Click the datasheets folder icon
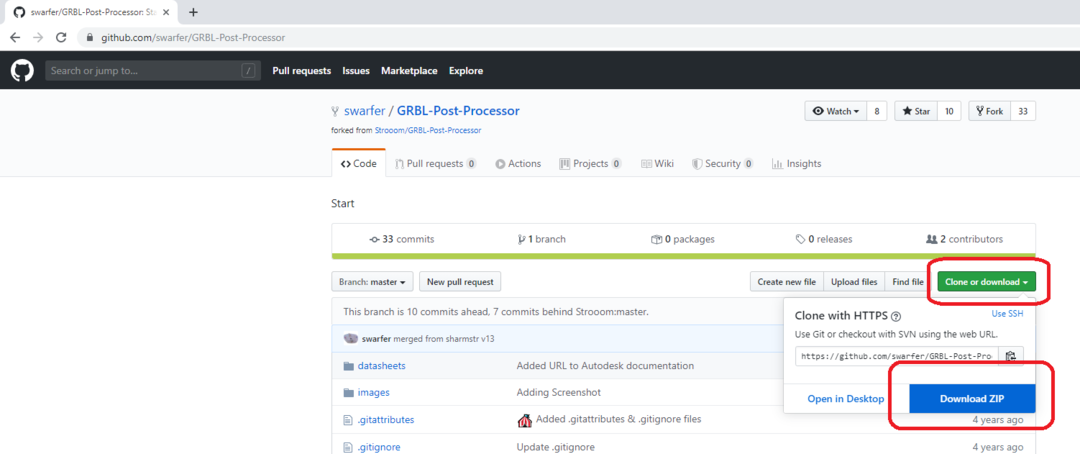 pyautogui.click(x=348, y=366)
